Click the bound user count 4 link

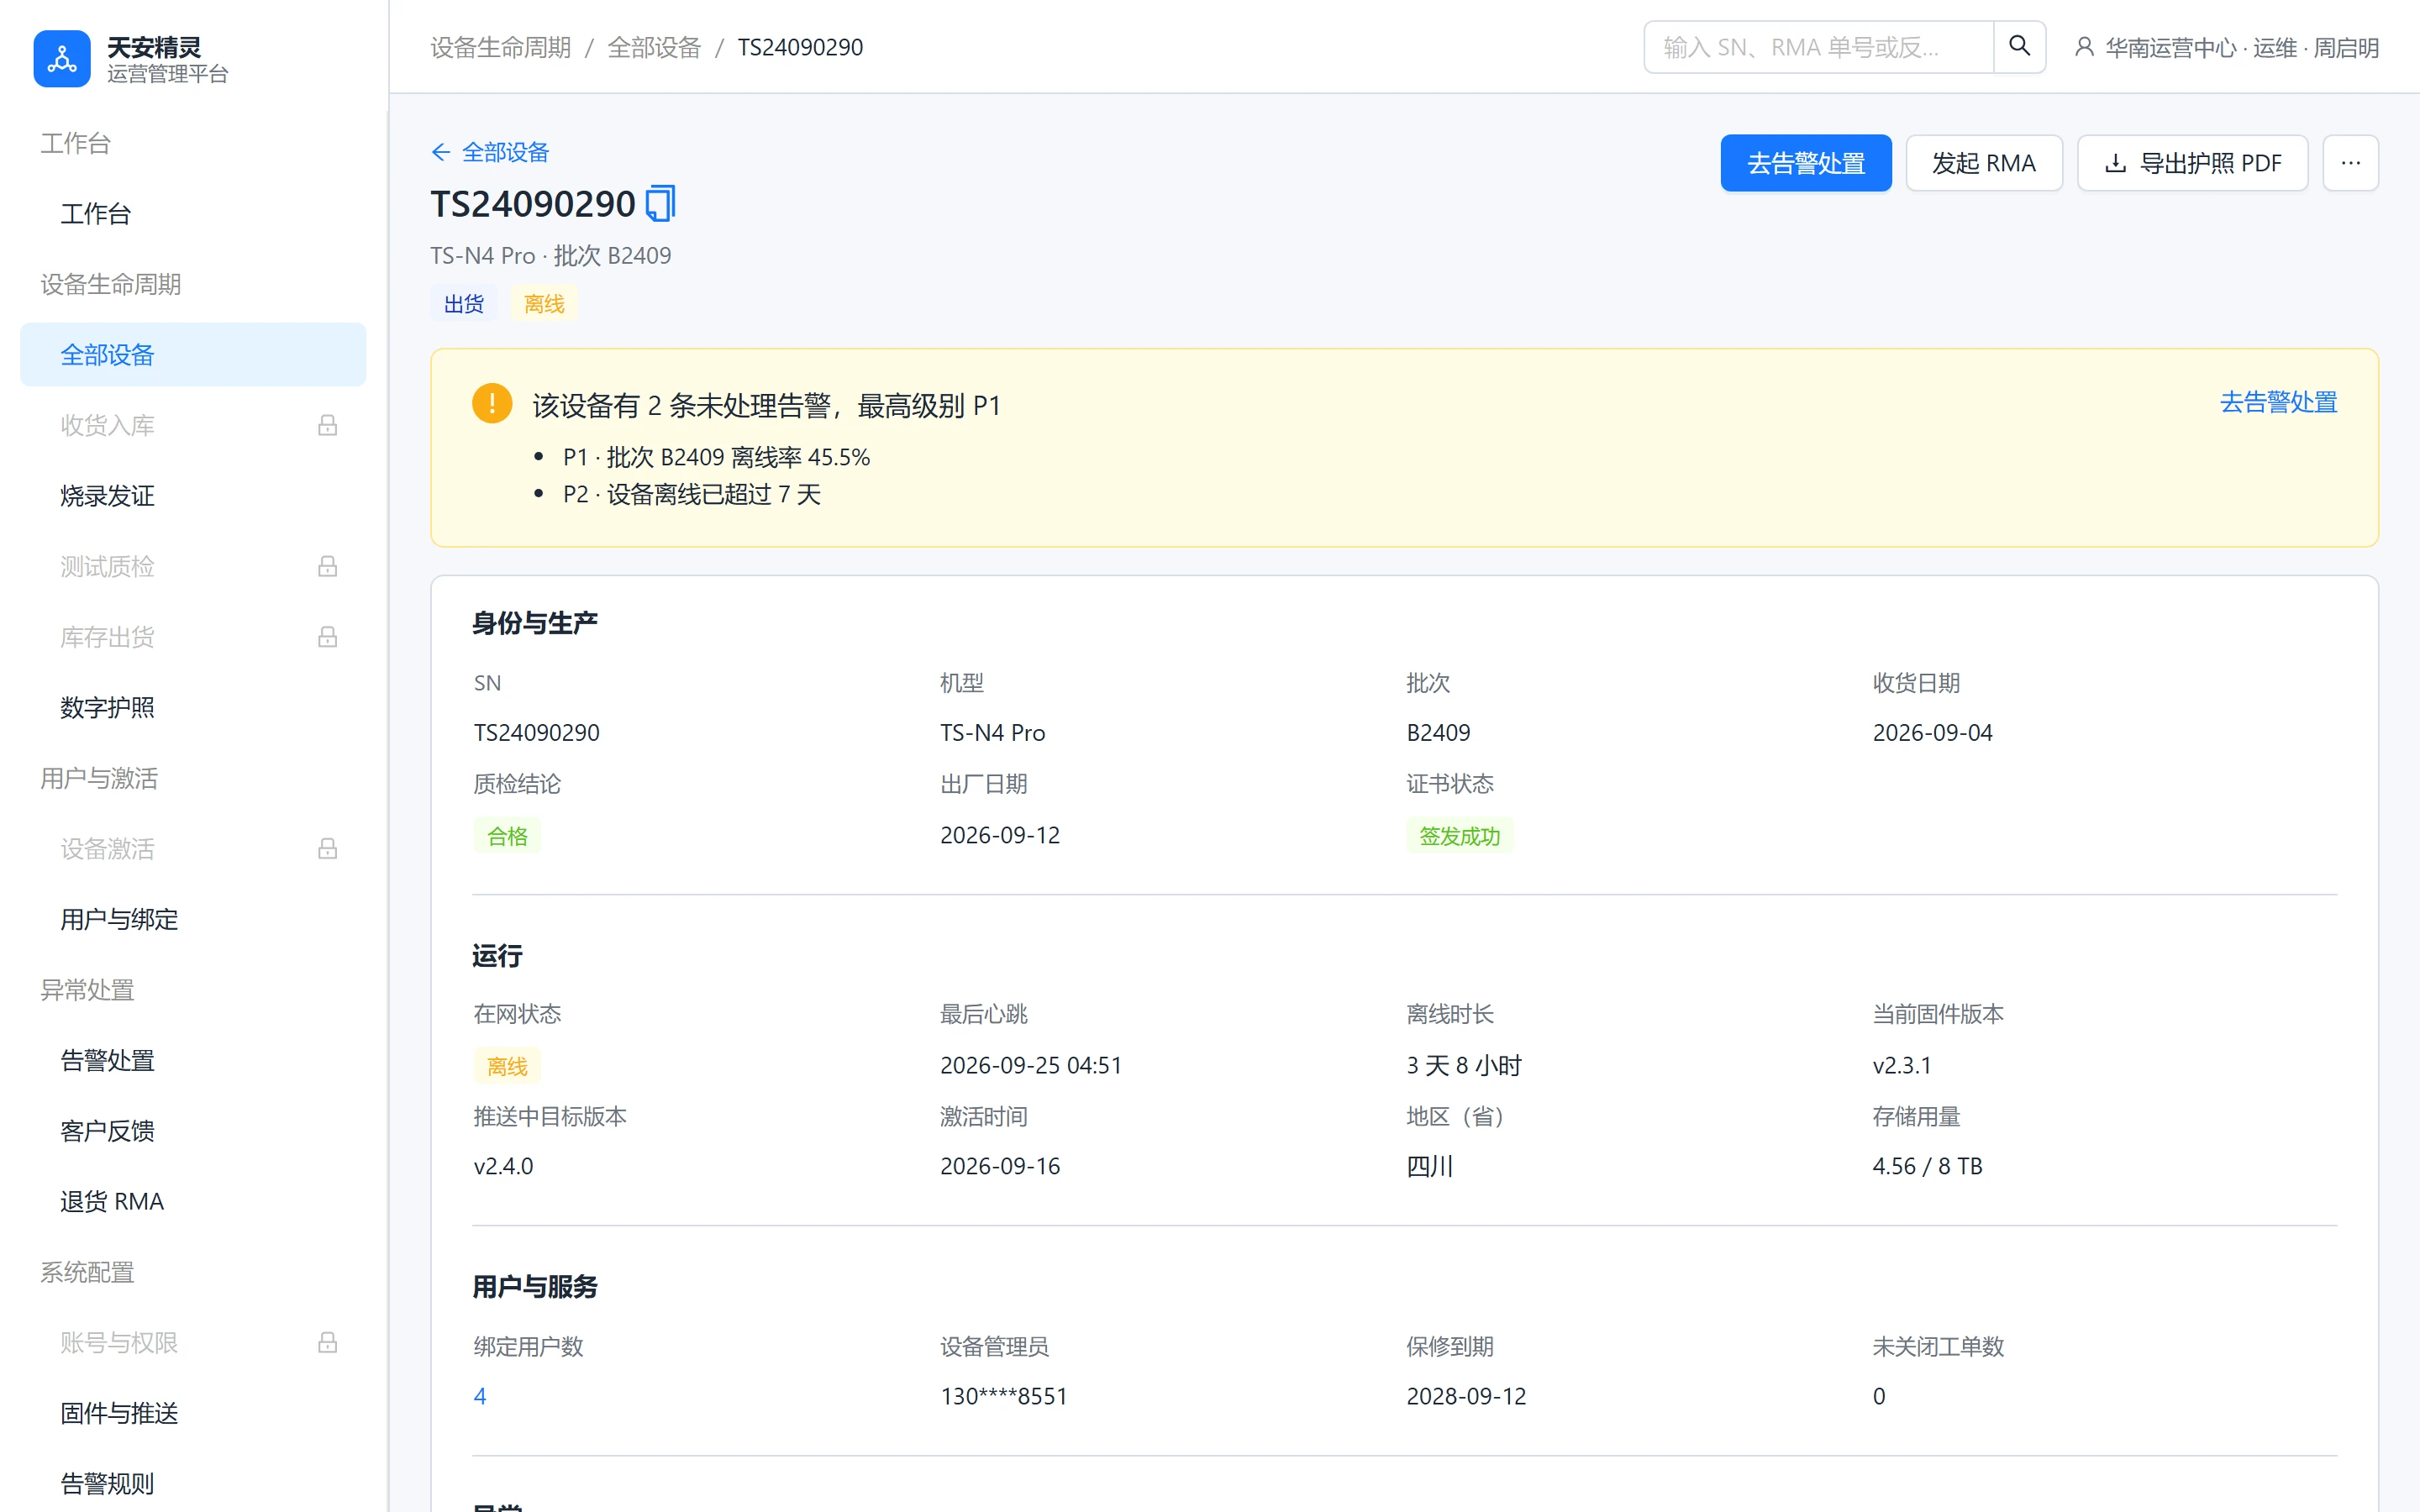coord(480,1396)
